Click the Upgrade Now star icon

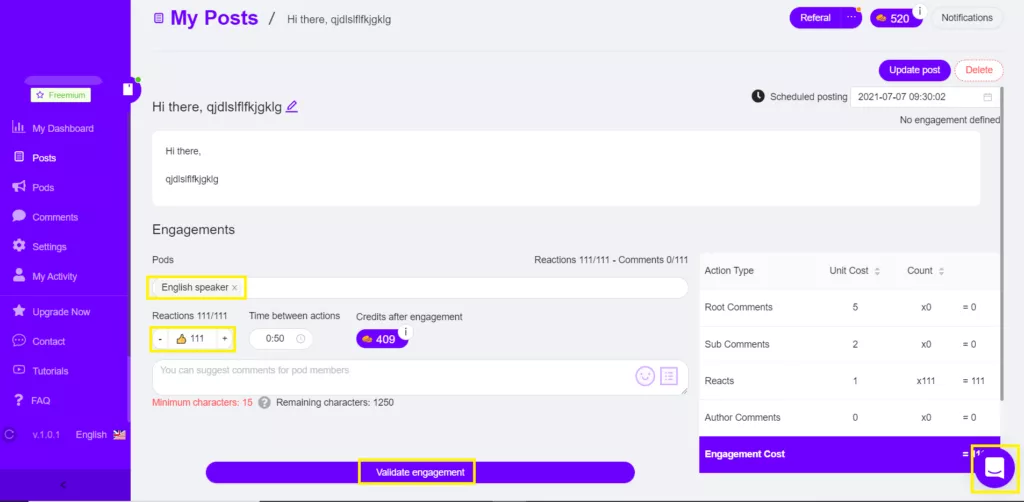click(x=19, y=311)
